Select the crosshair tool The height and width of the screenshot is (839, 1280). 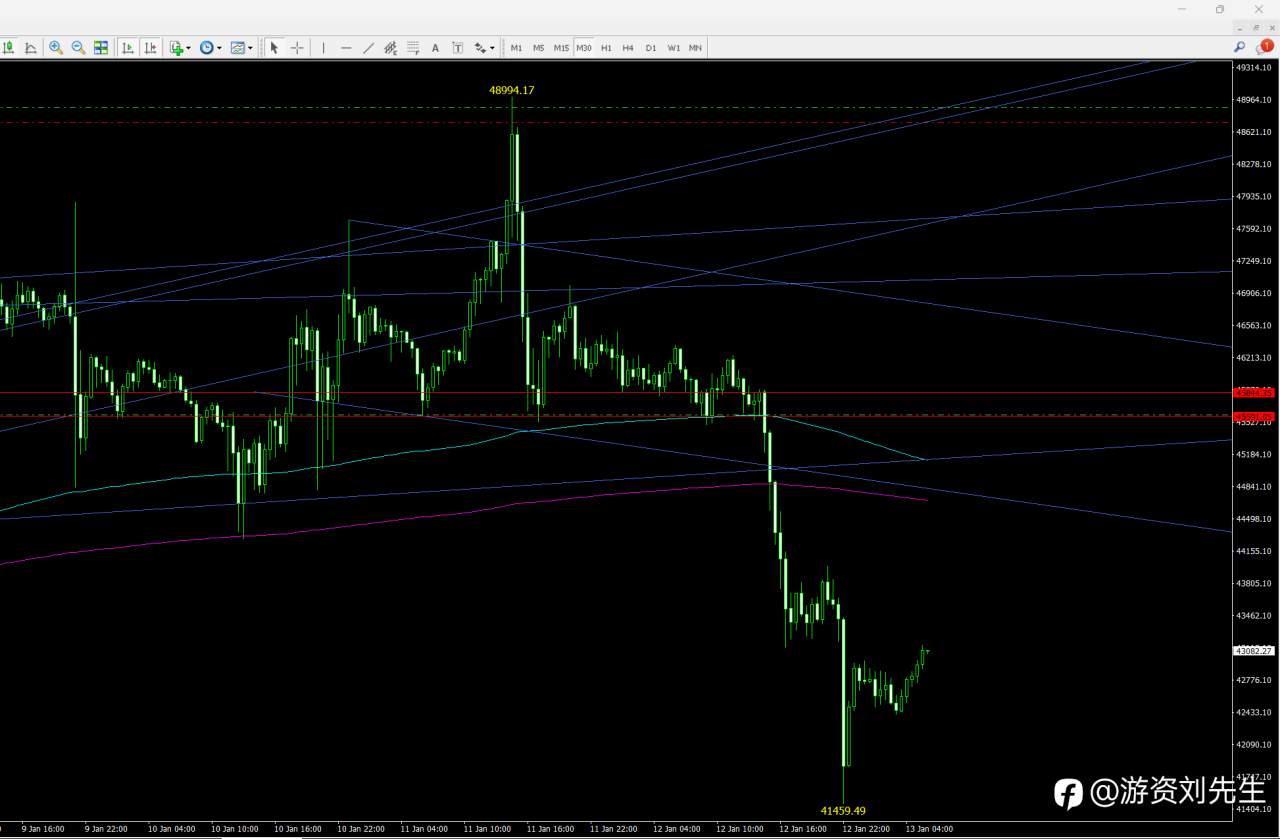(x=297, y=47)
